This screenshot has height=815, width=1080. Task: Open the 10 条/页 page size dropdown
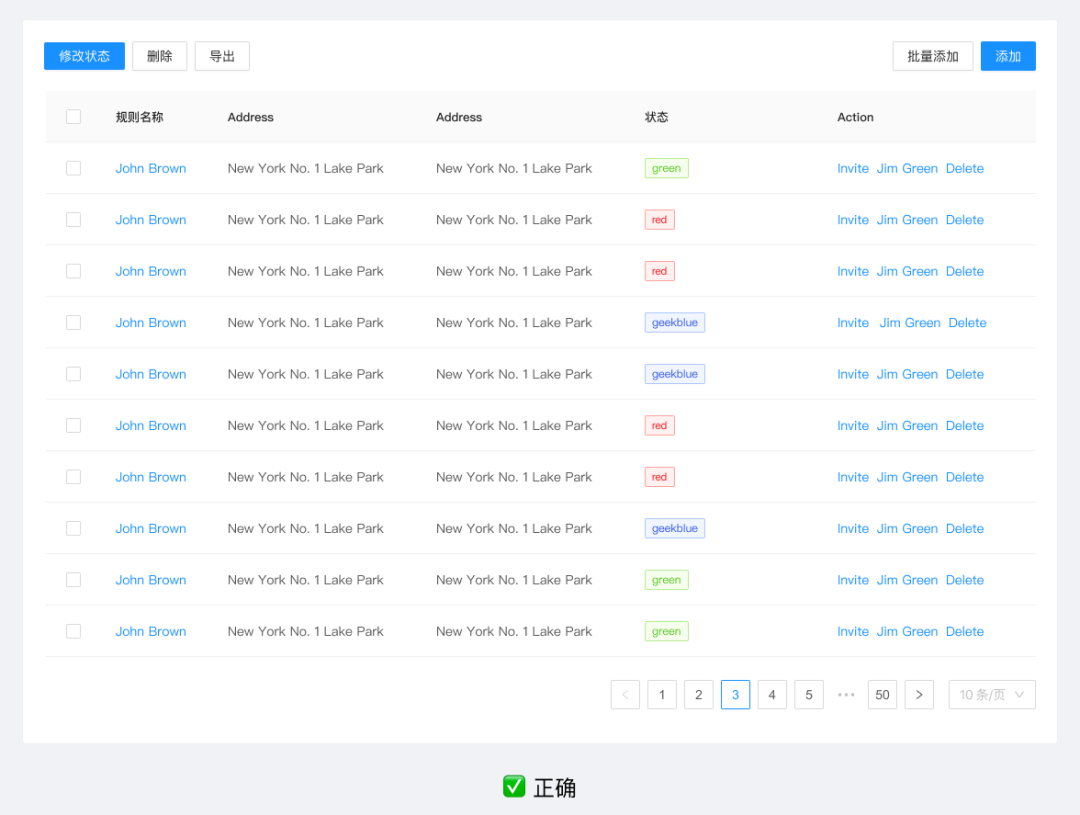point(991,695)
